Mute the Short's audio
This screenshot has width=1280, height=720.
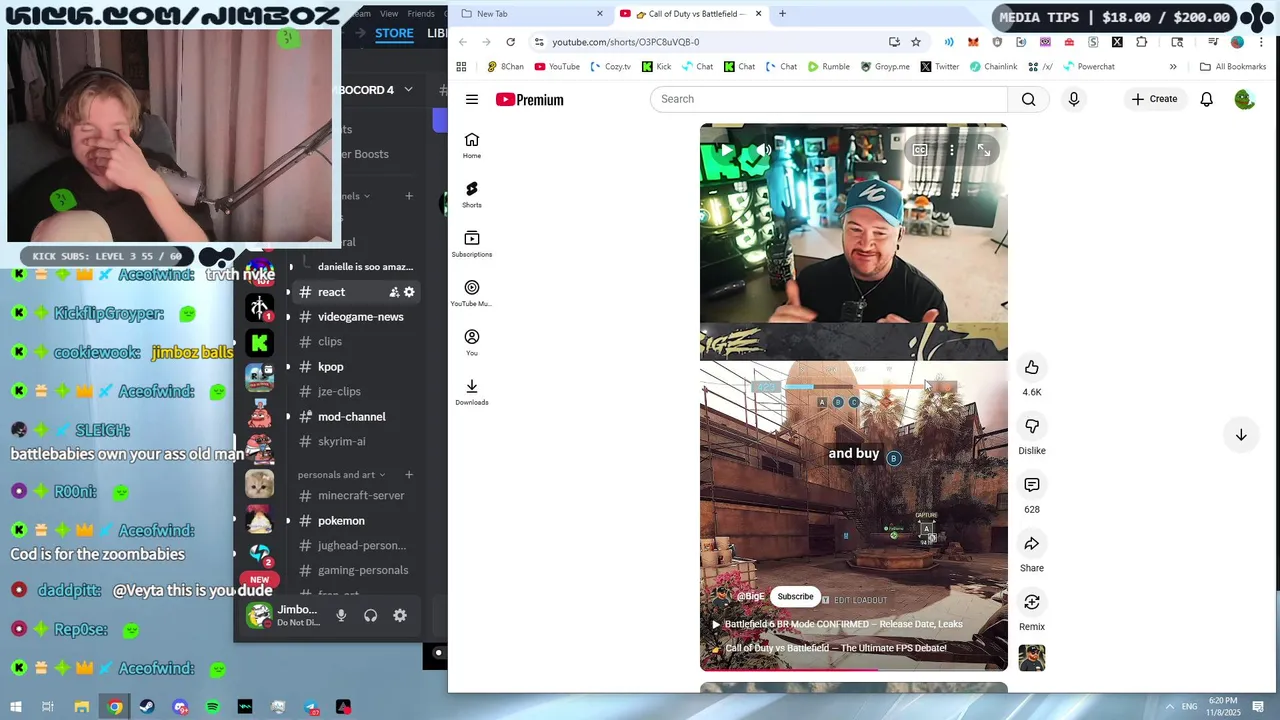[766, 150]
